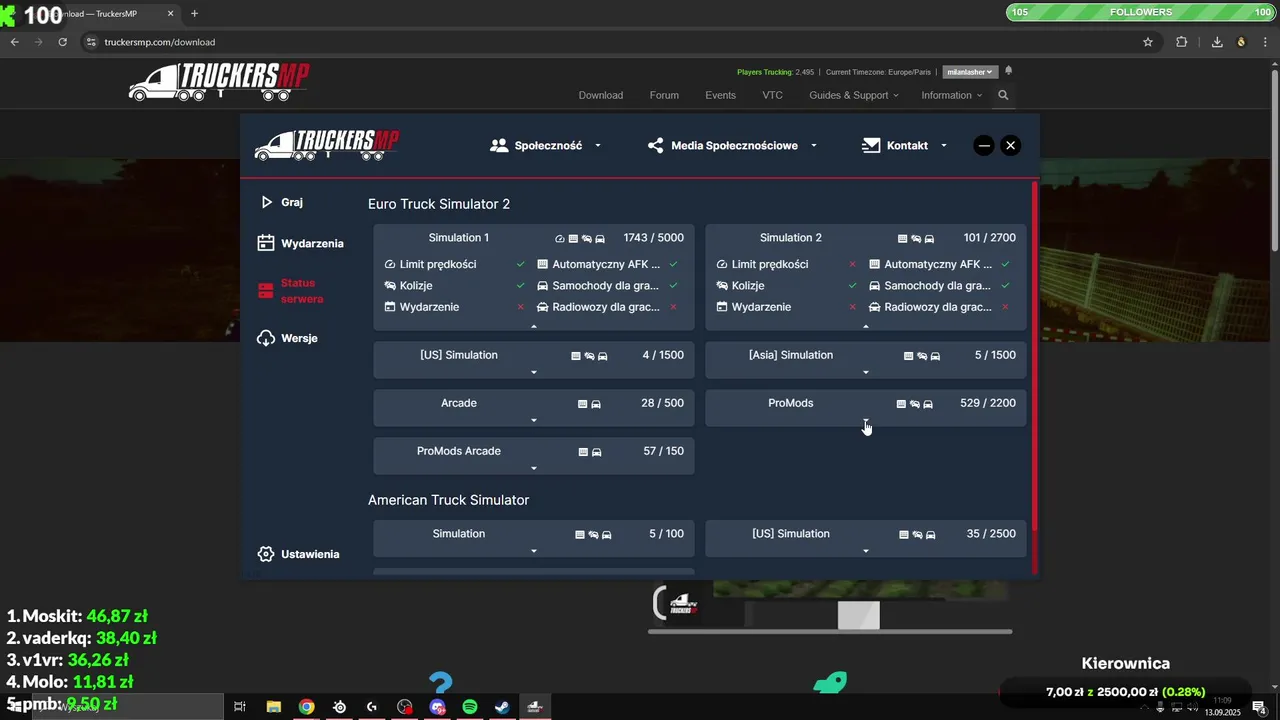Click the Wydarzenia calendar icon
This screenshot has height=720, width=1280.
pyautogui.click(x=266, y=243)
